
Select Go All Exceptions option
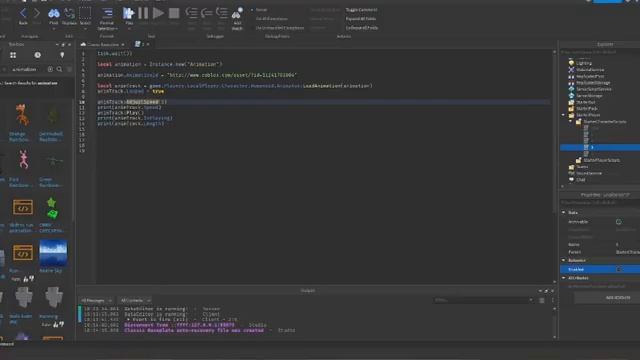click(x=272, y=19)
